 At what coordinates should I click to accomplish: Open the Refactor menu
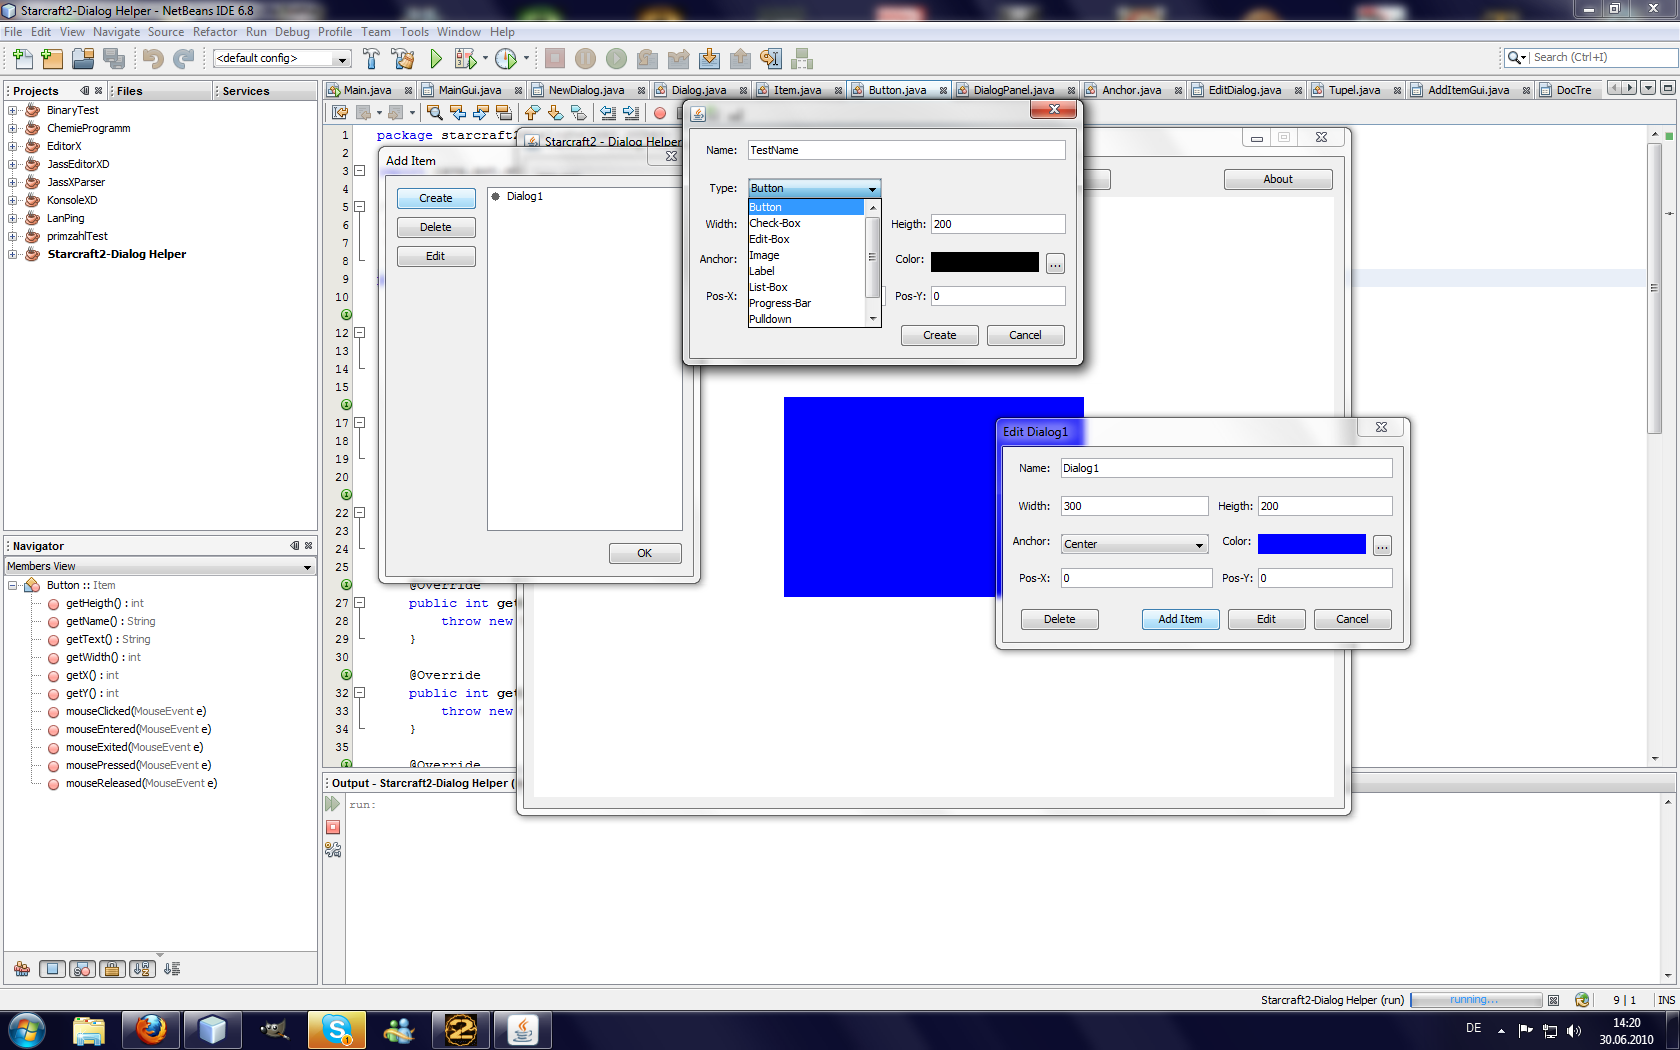click(215, 32)
